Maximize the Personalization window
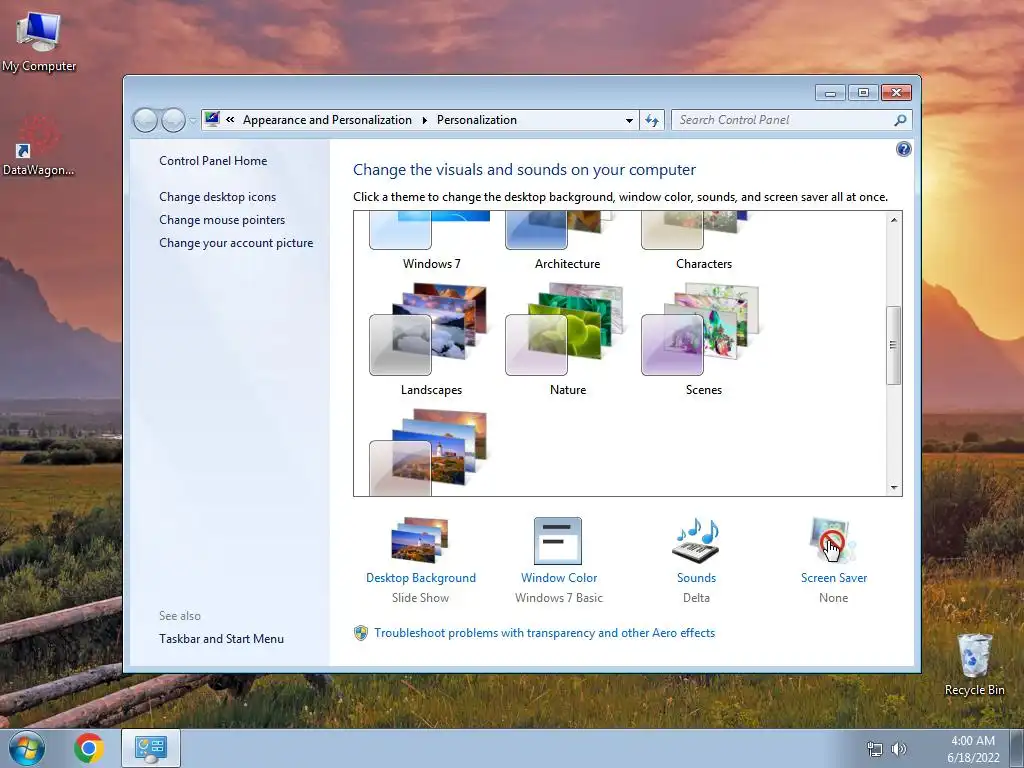The height and width of the screenshot is (768, 1024). point(863,93)
